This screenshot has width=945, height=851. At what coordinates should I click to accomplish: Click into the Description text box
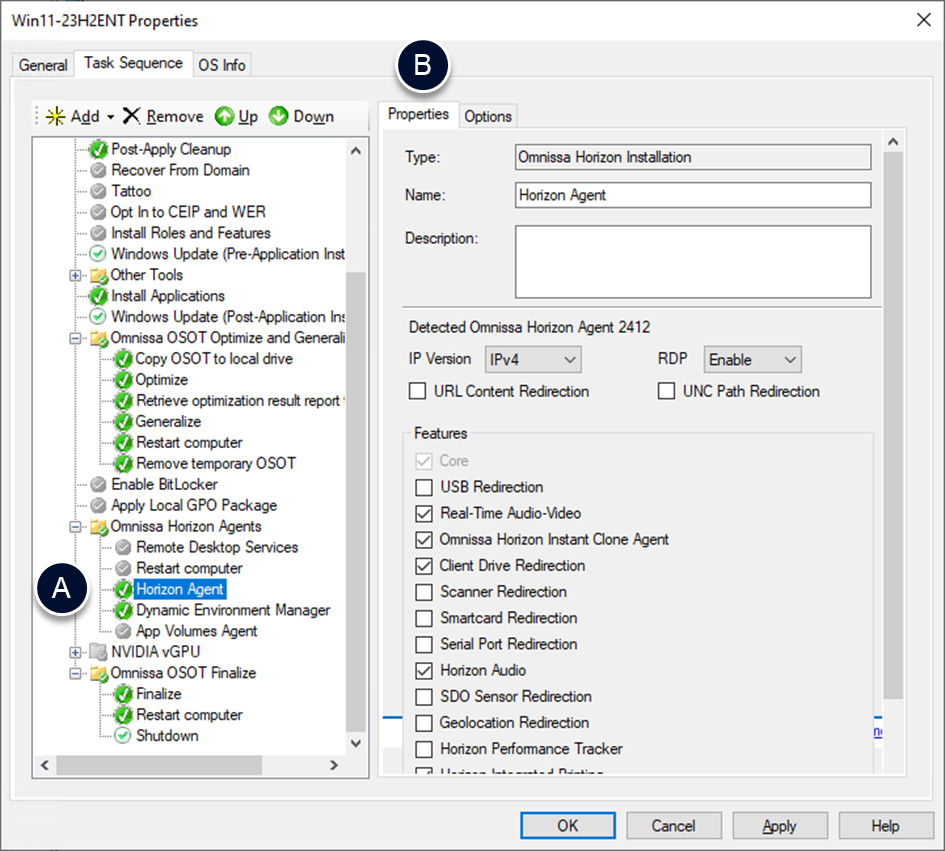pyautogui.click(x=692, y=261)
